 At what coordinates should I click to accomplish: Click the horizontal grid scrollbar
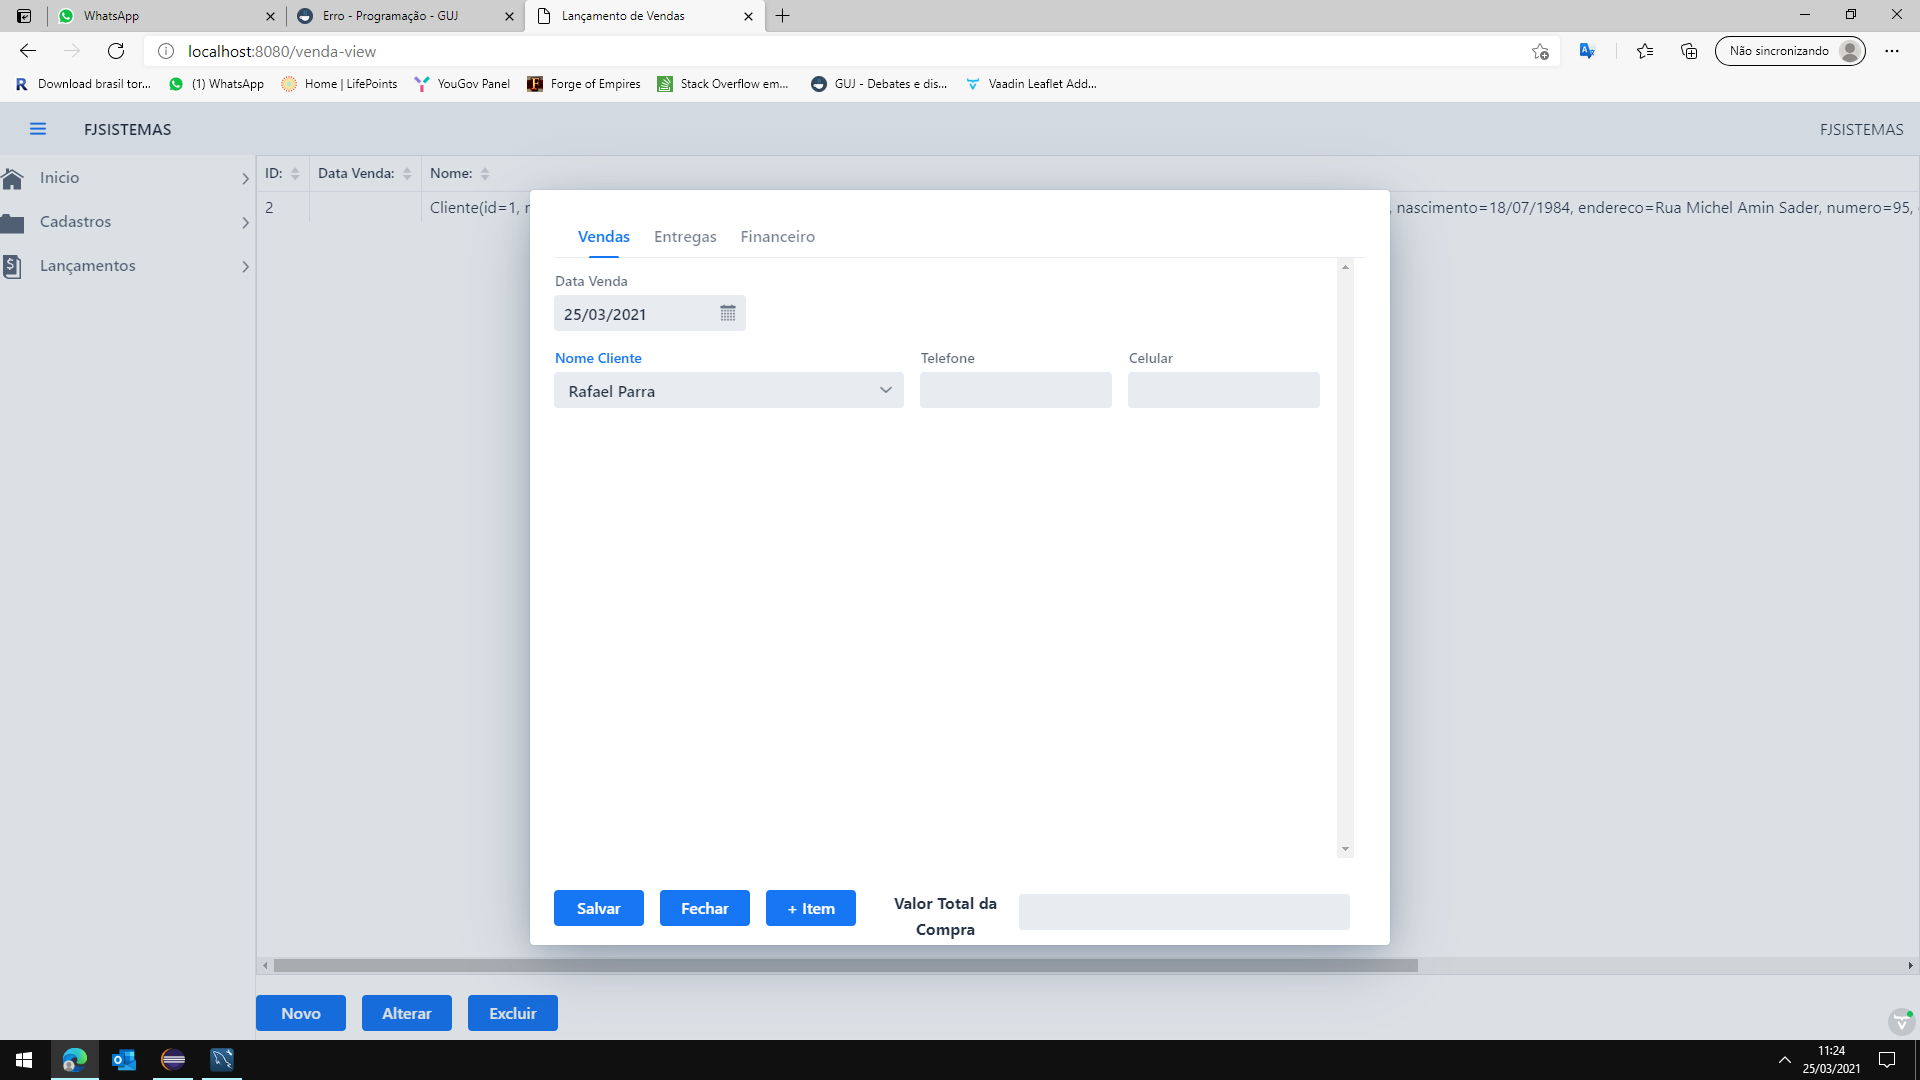pos(845,966)
